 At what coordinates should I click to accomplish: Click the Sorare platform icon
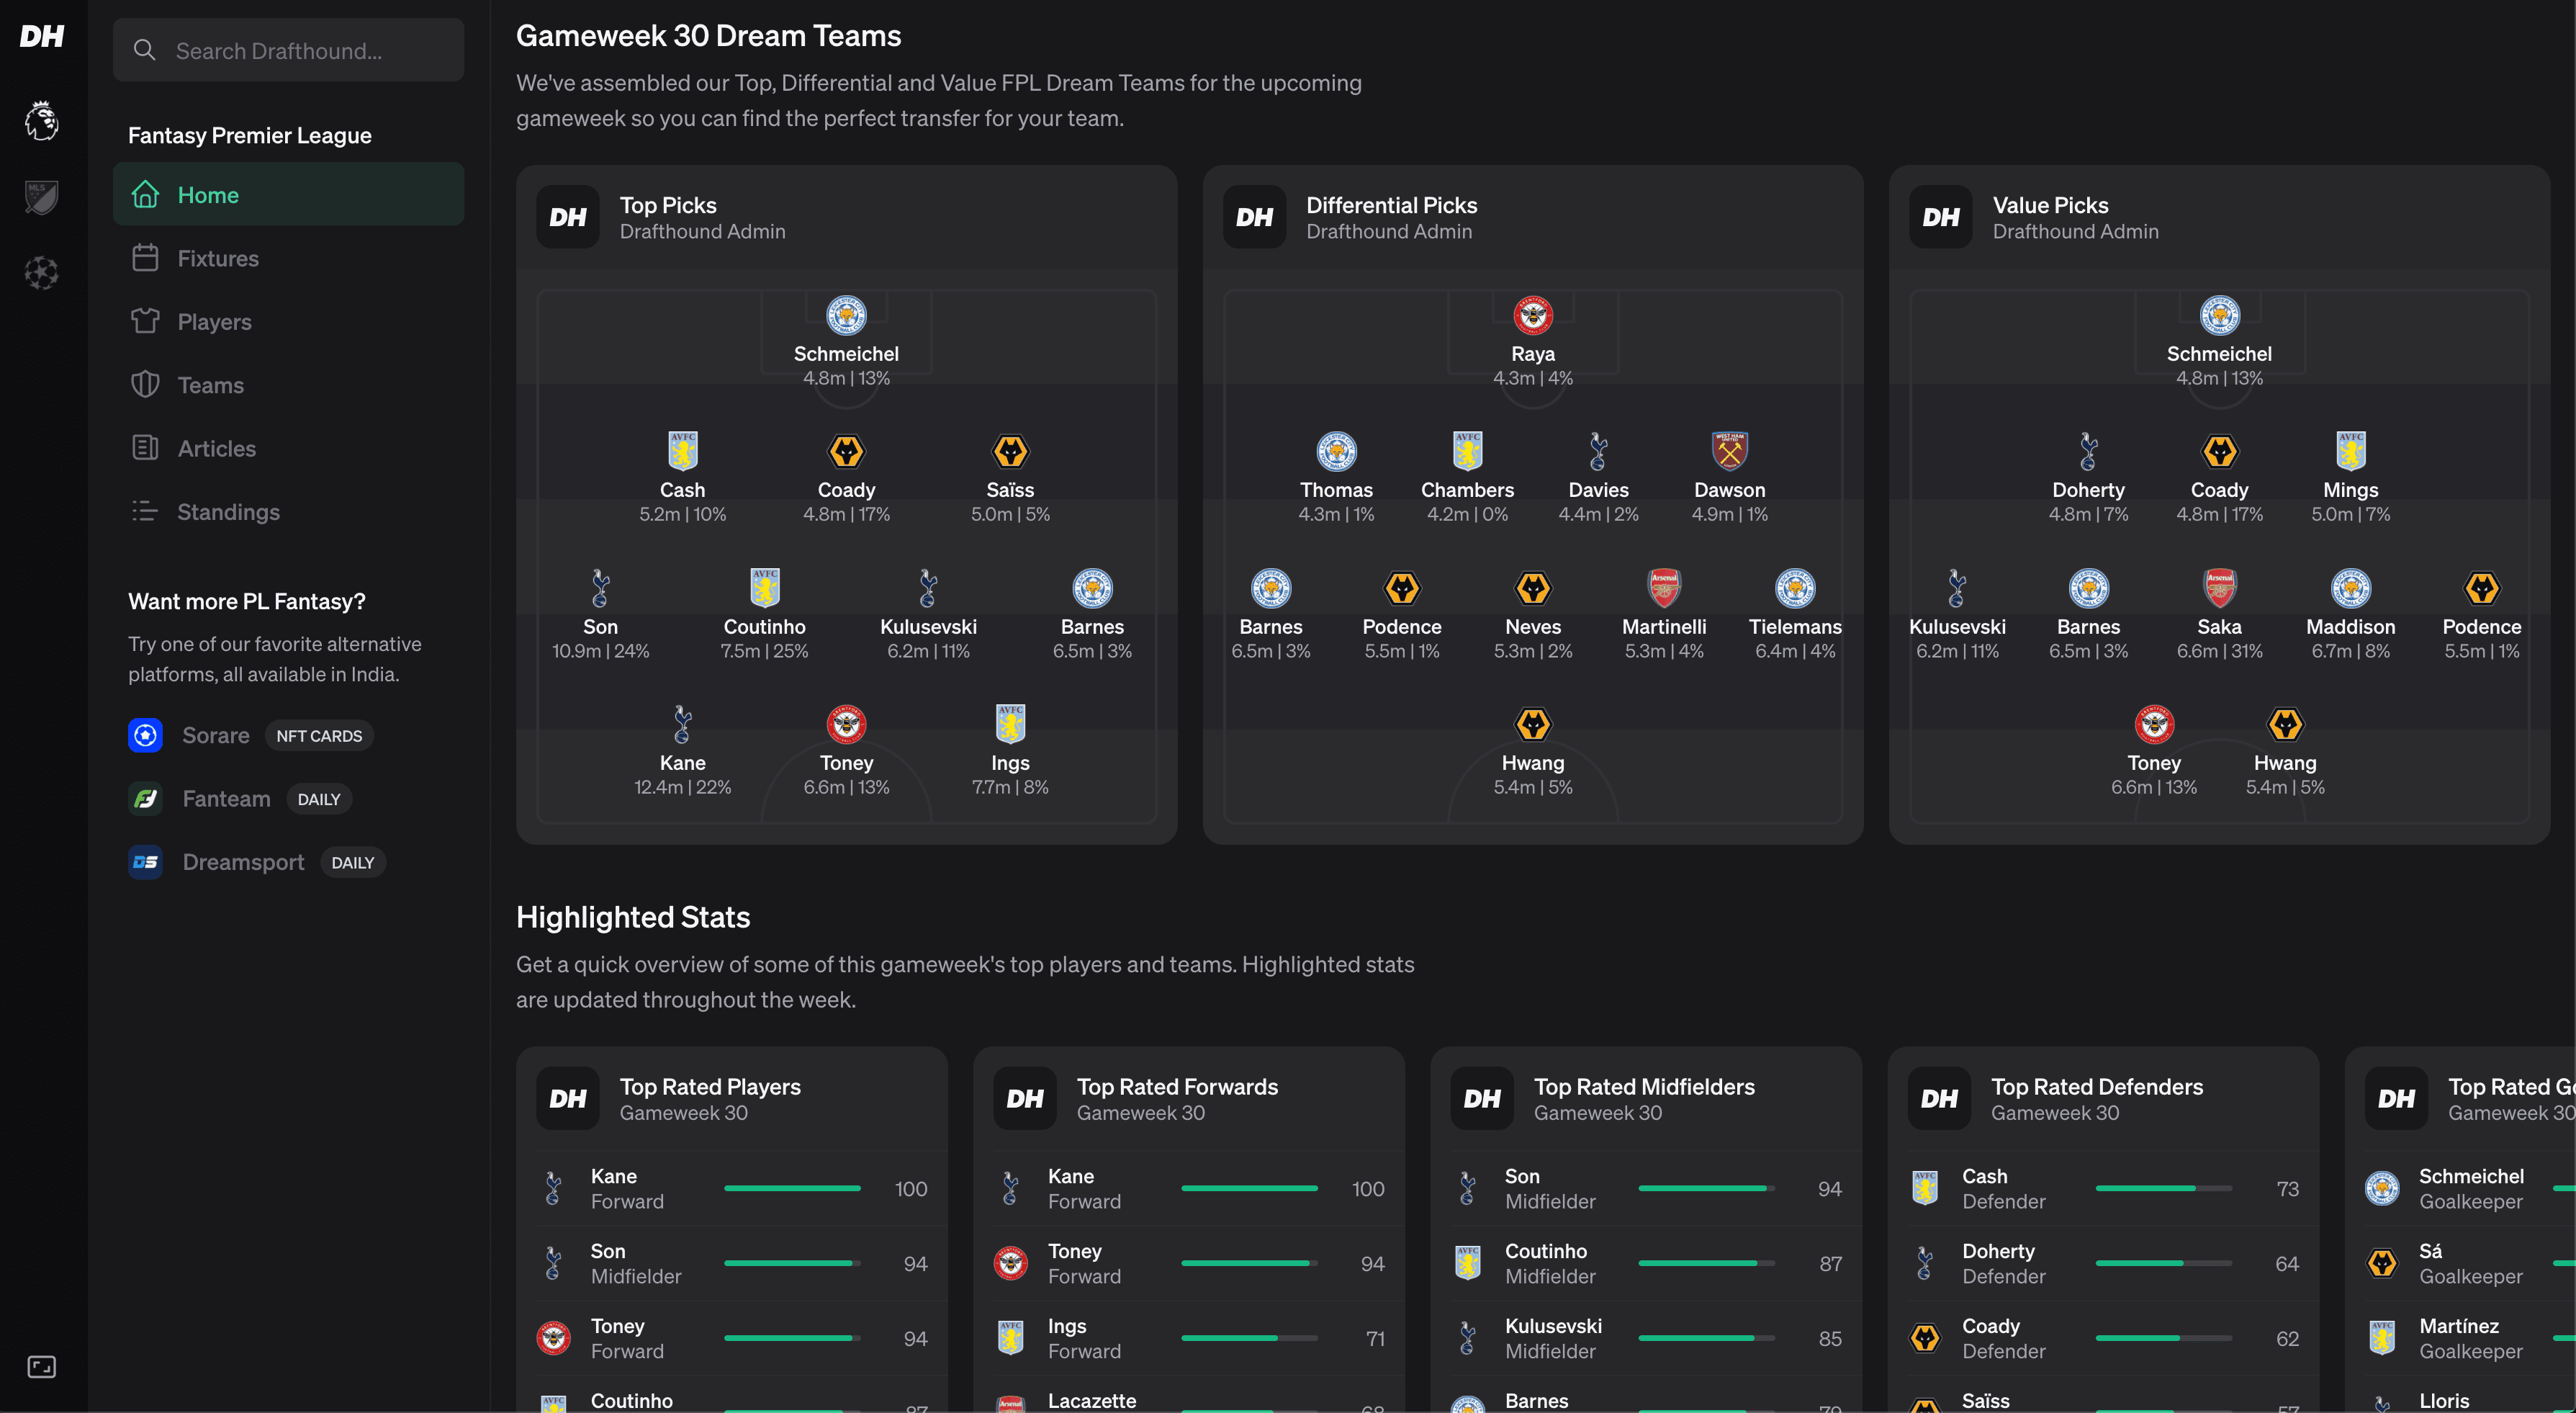(145, 735)
